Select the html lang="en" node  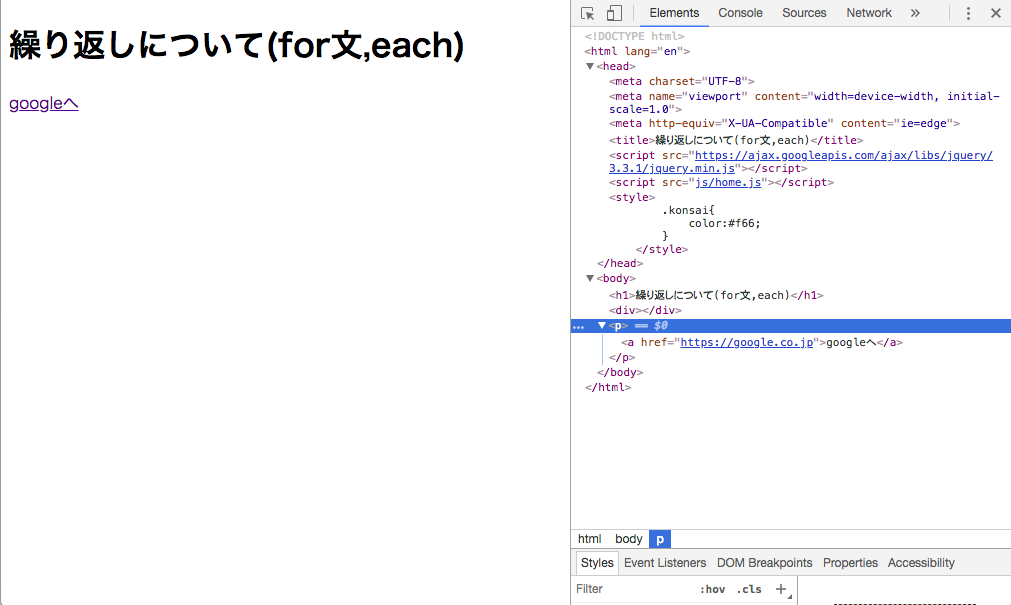(637, 51)
